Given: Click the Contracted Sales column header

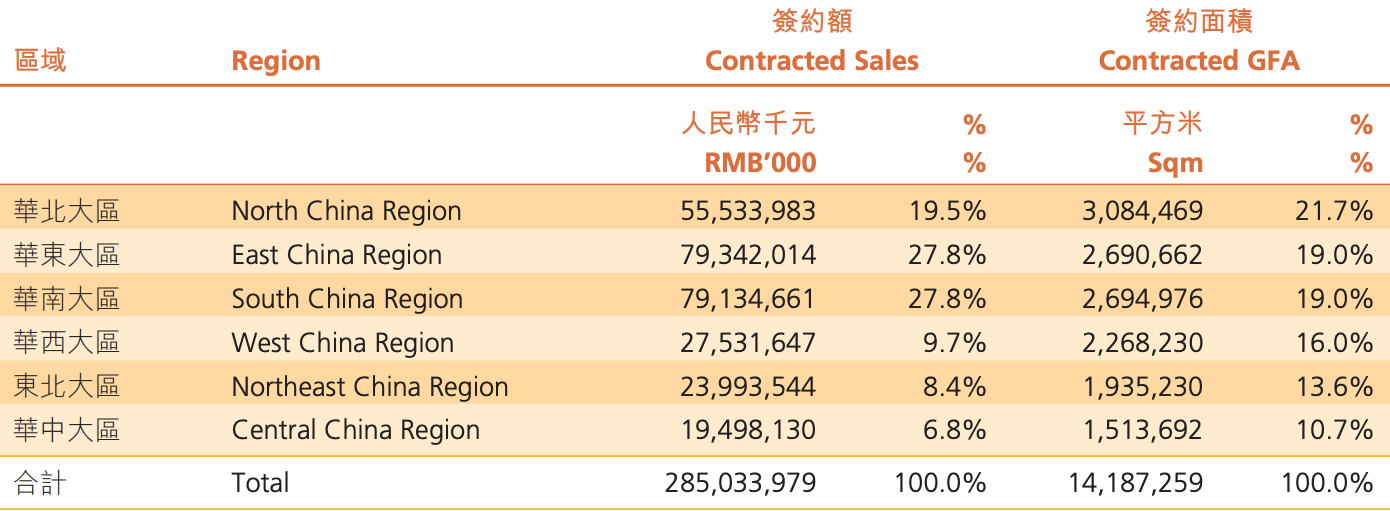Looking at the screenshot, I should point(811,61).
